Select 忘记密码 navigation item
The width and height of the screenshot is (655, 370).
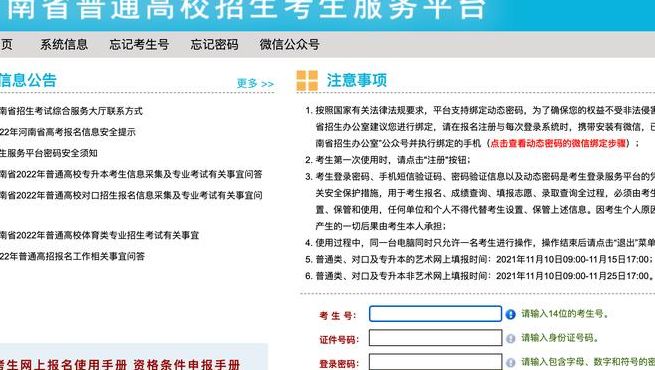214,44
